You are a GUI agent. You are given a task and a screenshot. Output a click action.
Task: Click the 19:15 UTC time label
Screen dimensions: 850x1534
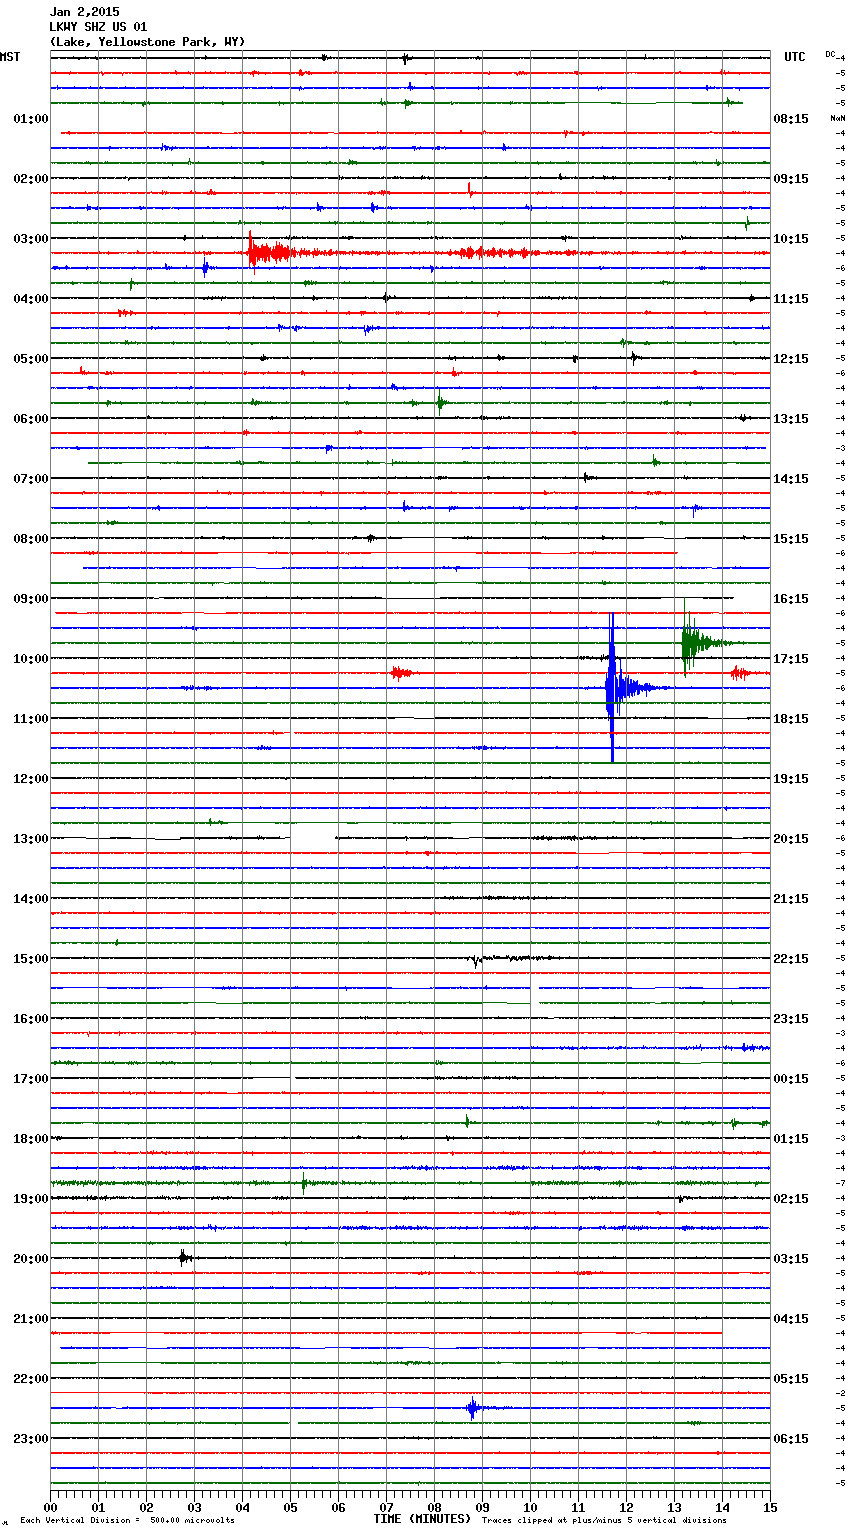tap(791, 779)
